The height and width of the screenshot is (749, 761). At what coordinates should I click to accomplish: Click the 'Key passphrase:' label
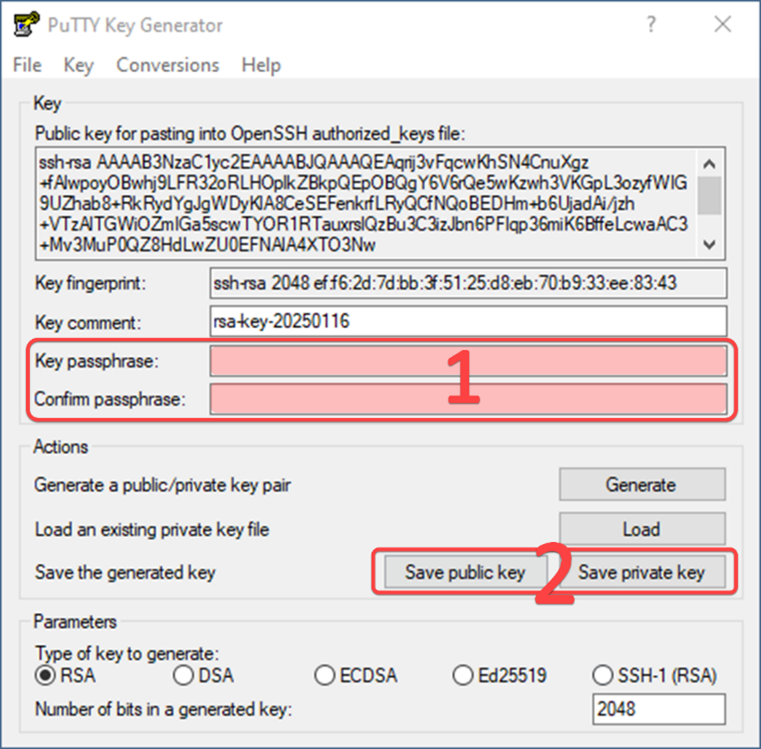coord(97,361)
